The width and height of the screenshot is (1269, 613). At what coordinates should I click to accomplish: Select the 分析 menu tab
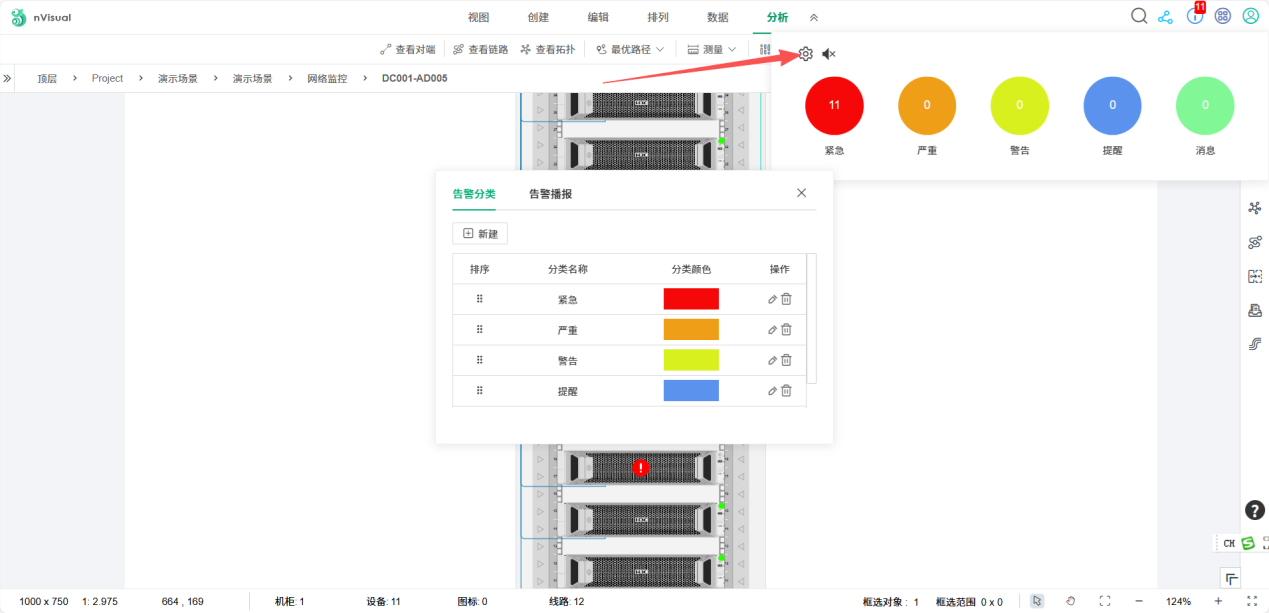777,17
